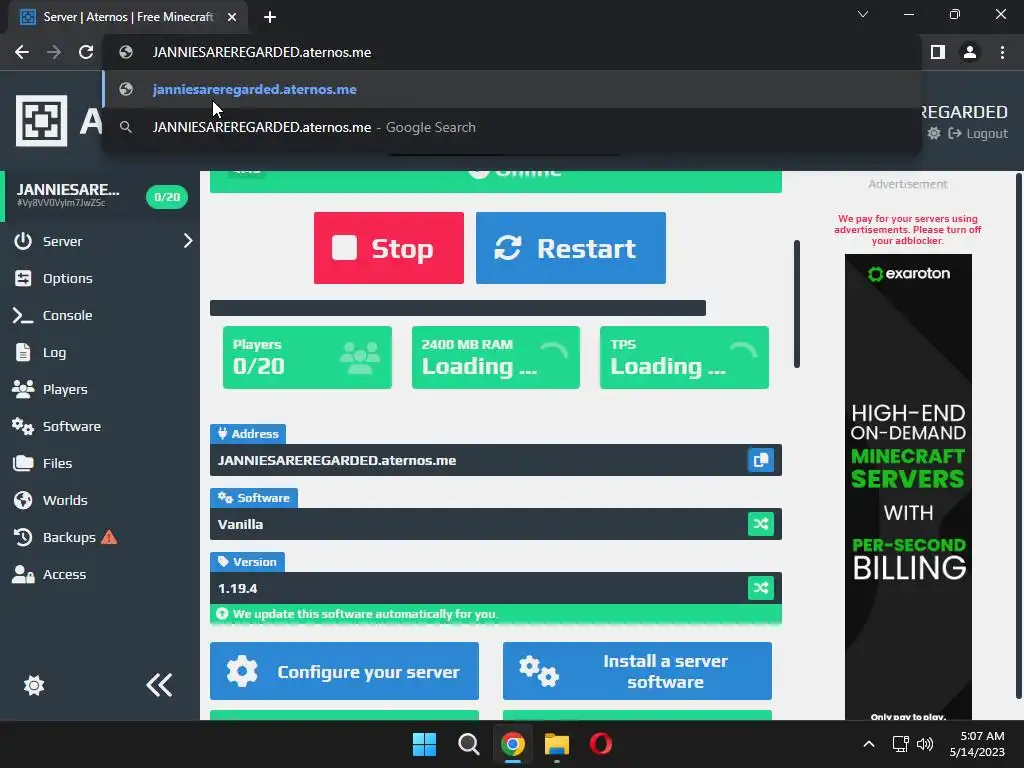
Task: Collapse the sidebar with double chevron
Action: click(159, 685)
